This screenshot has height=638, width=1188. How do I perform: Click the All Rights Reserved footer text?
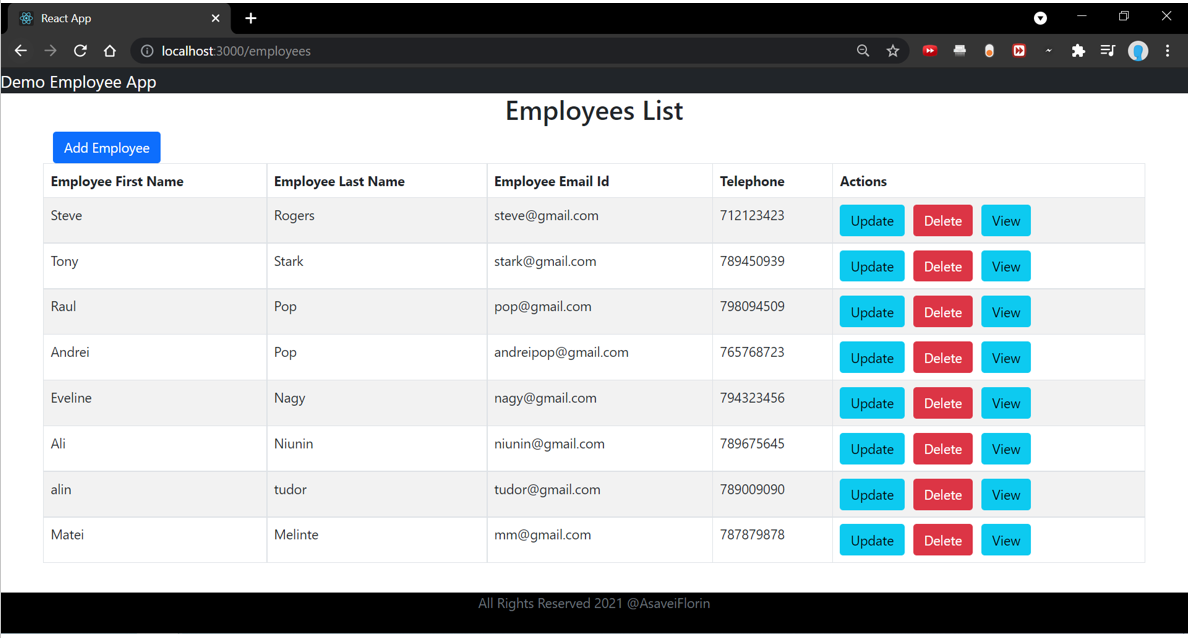pyautogui.click(x=594, y=603)
